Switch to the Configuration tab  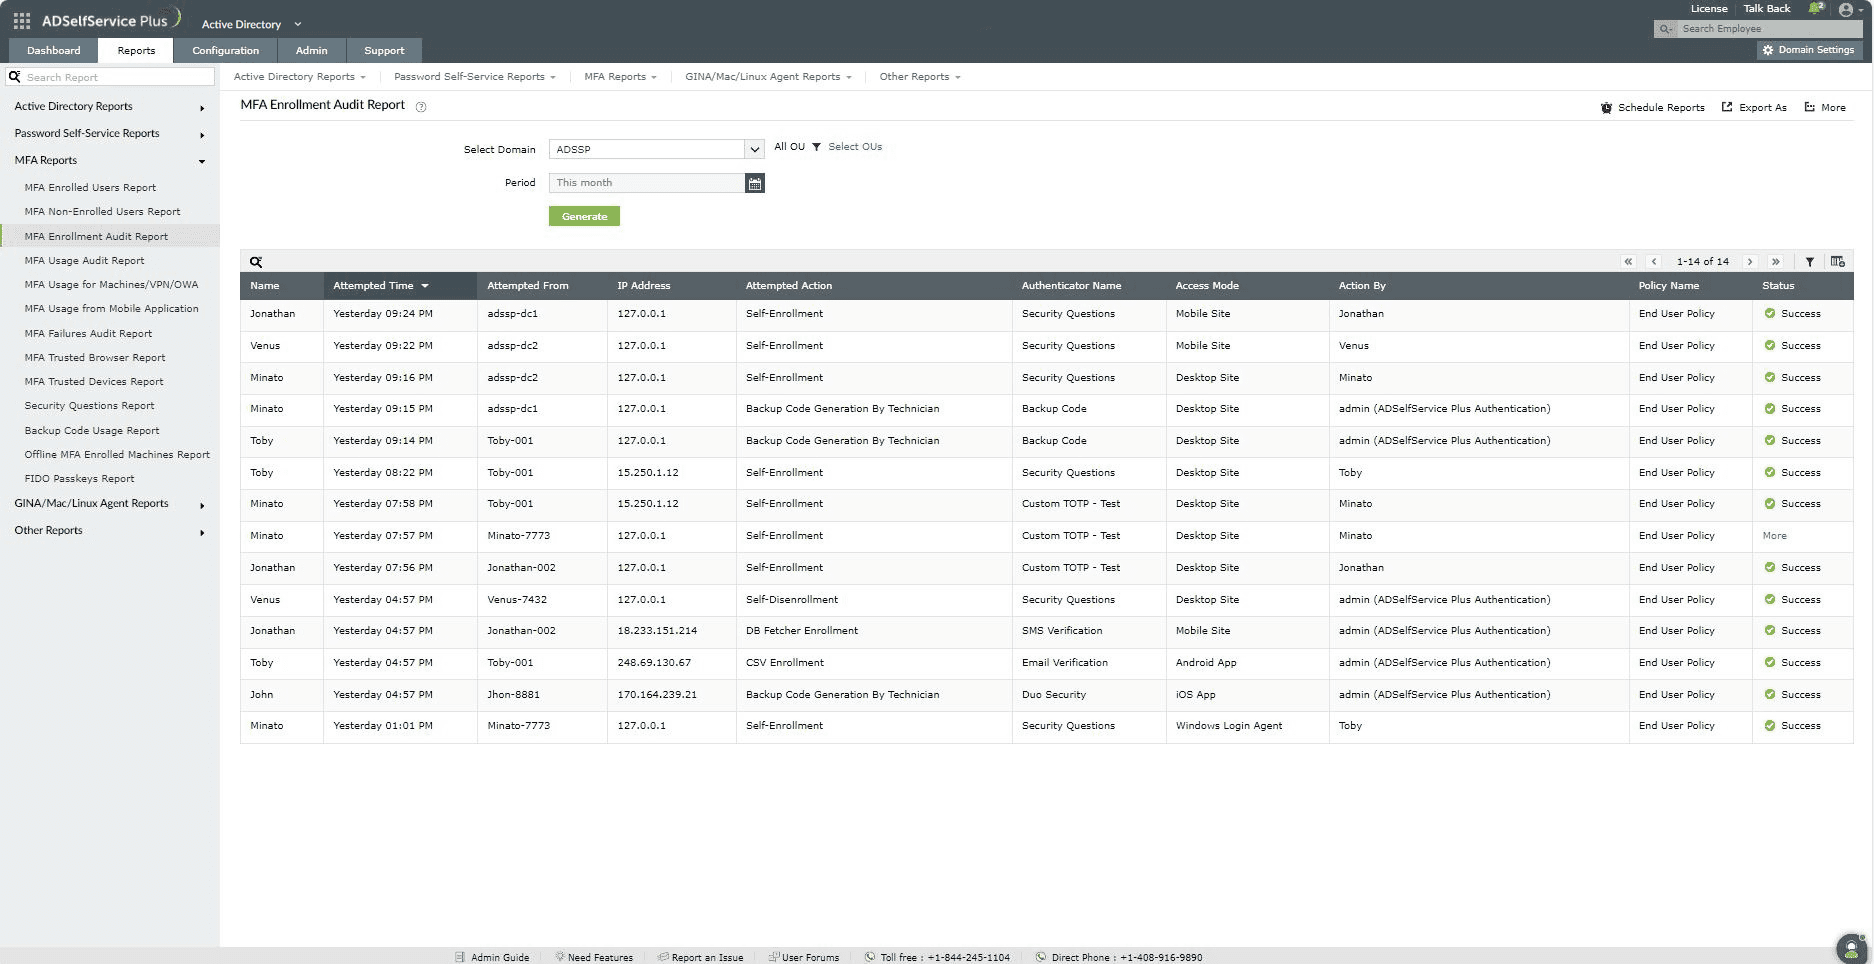pos(225,50)
